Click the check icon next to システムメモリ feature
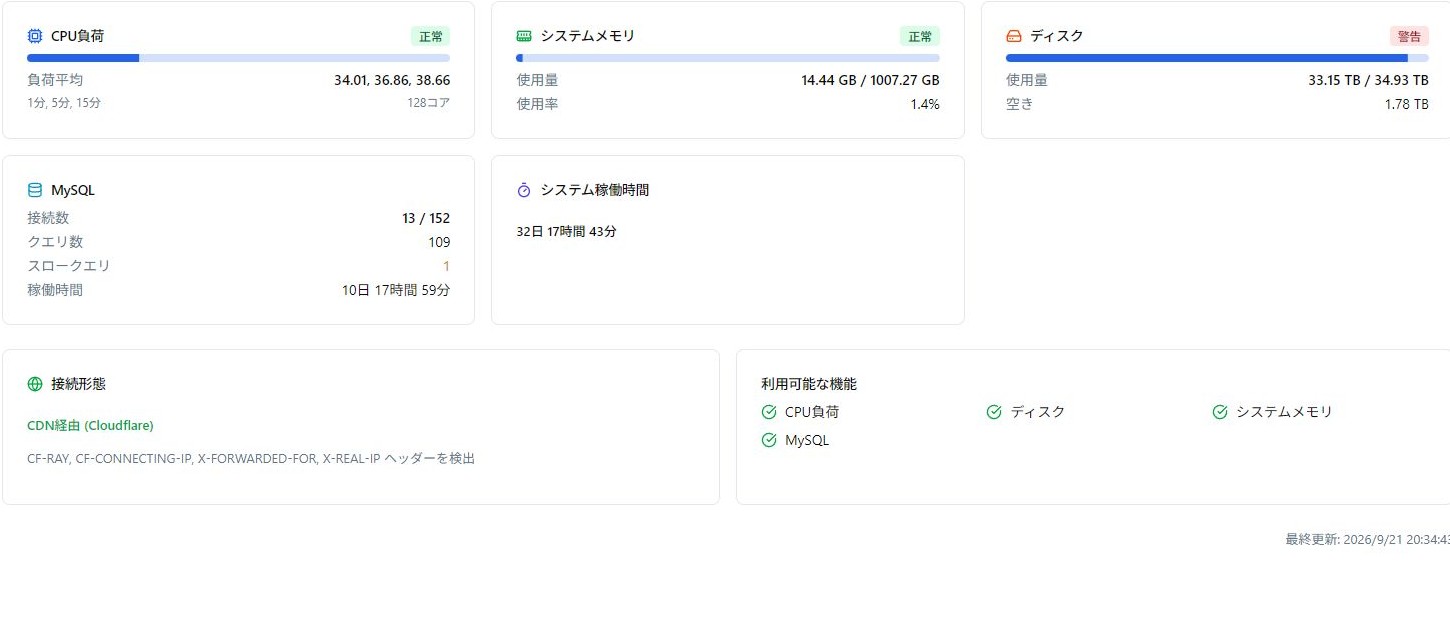 (1220, 412)
